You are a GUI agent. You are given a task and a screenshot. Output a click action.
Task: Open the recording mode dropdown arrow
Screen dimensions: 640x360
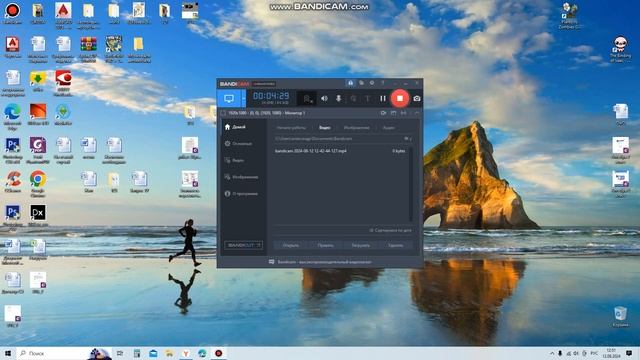(x=244, y=98)
